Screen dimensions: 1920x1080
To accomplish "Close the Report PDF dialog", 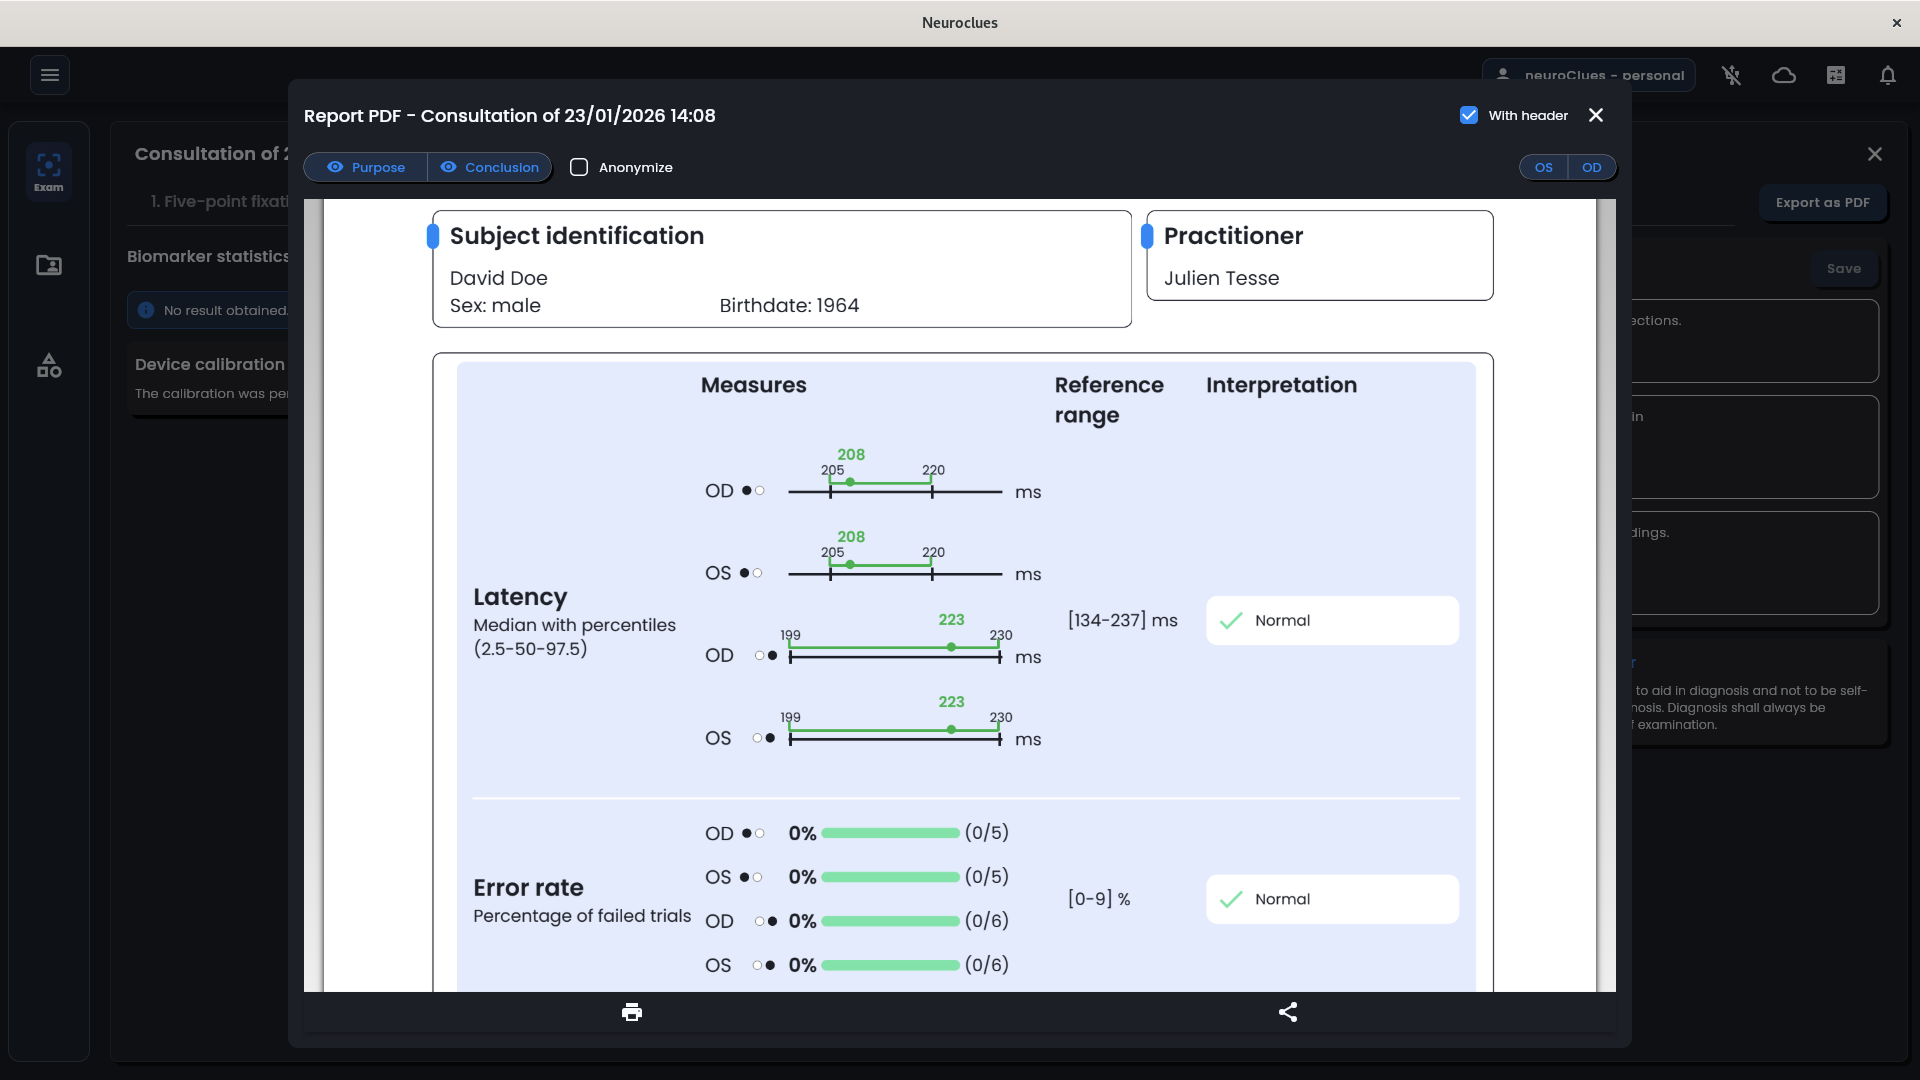I will coord(1596,115).
